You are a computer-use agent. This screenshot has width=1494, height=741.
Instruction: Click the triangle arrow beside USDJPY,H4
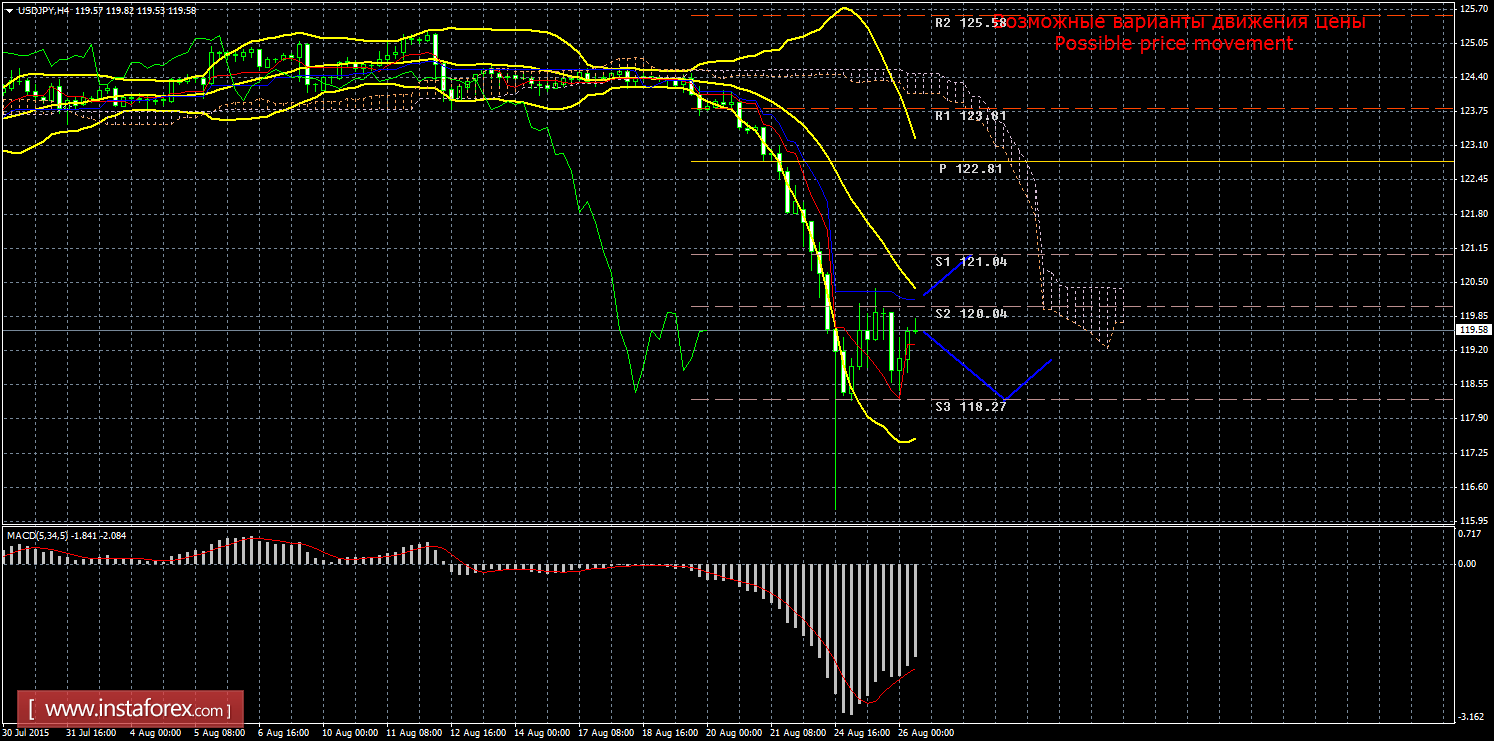8,10
